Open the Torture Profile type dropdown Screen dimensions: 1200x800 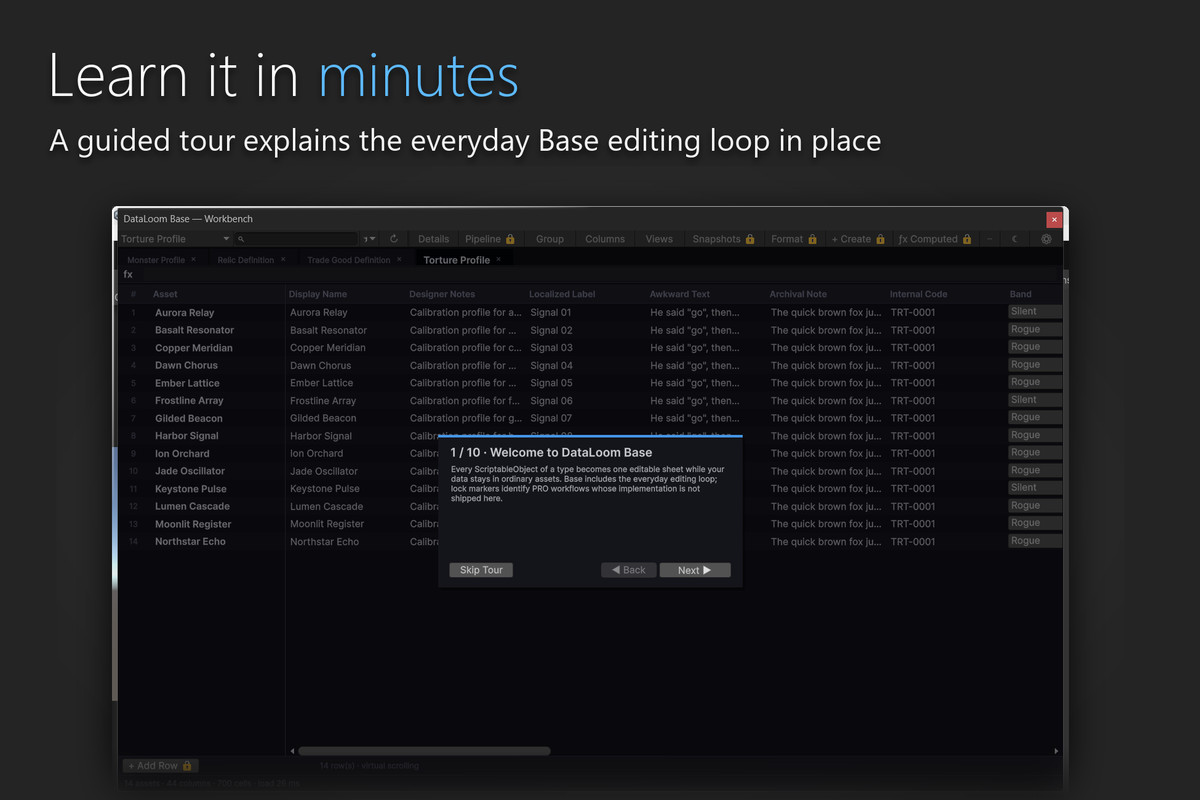(x=175, y=239)
